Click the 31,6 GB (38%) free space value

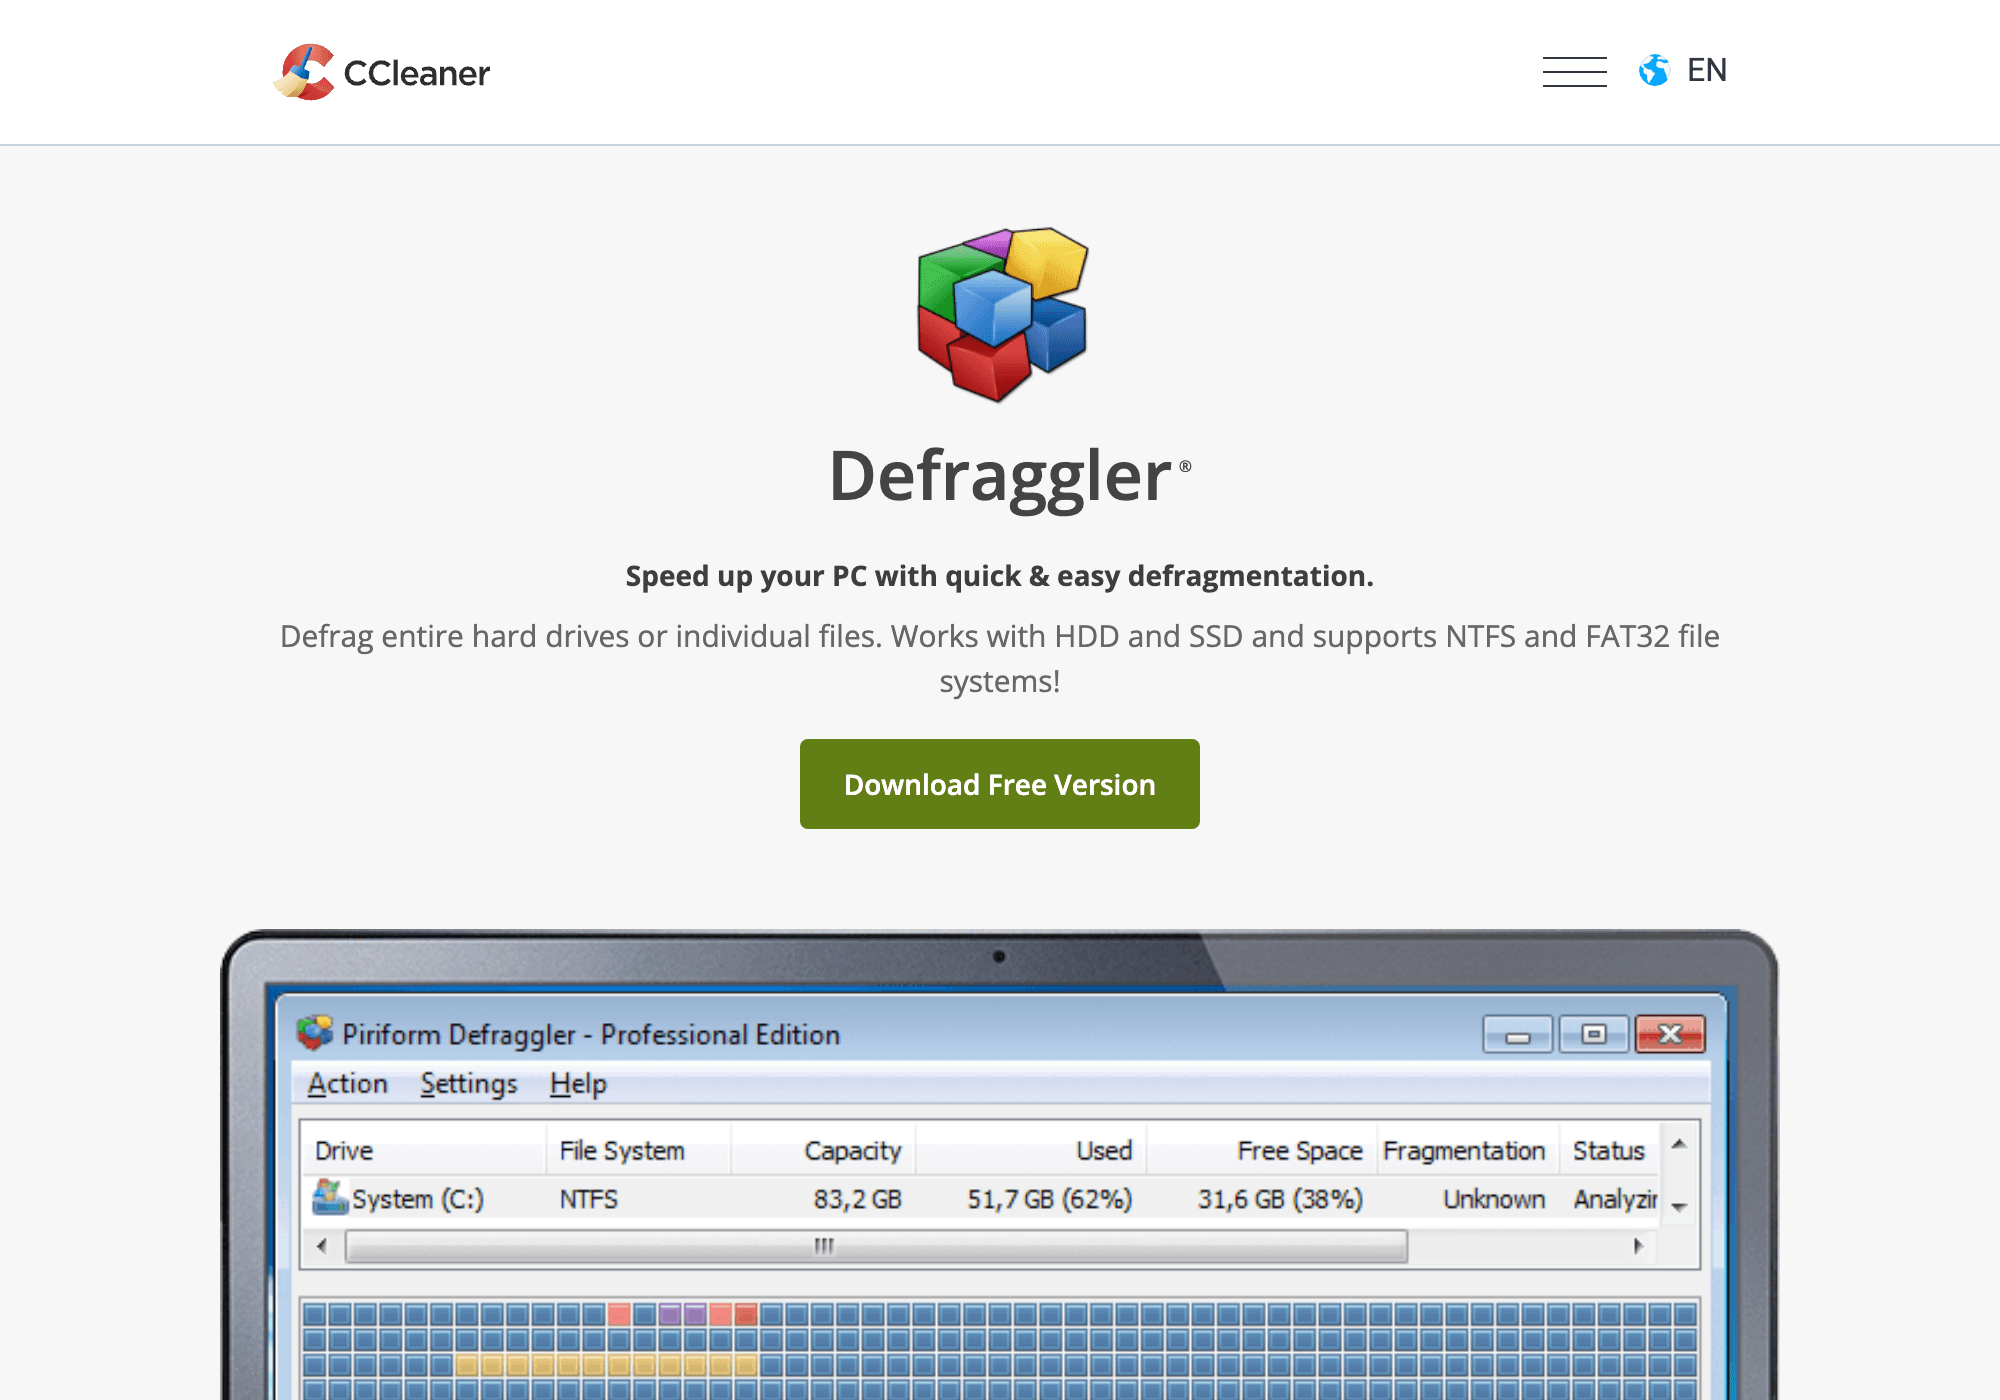1280,1199
